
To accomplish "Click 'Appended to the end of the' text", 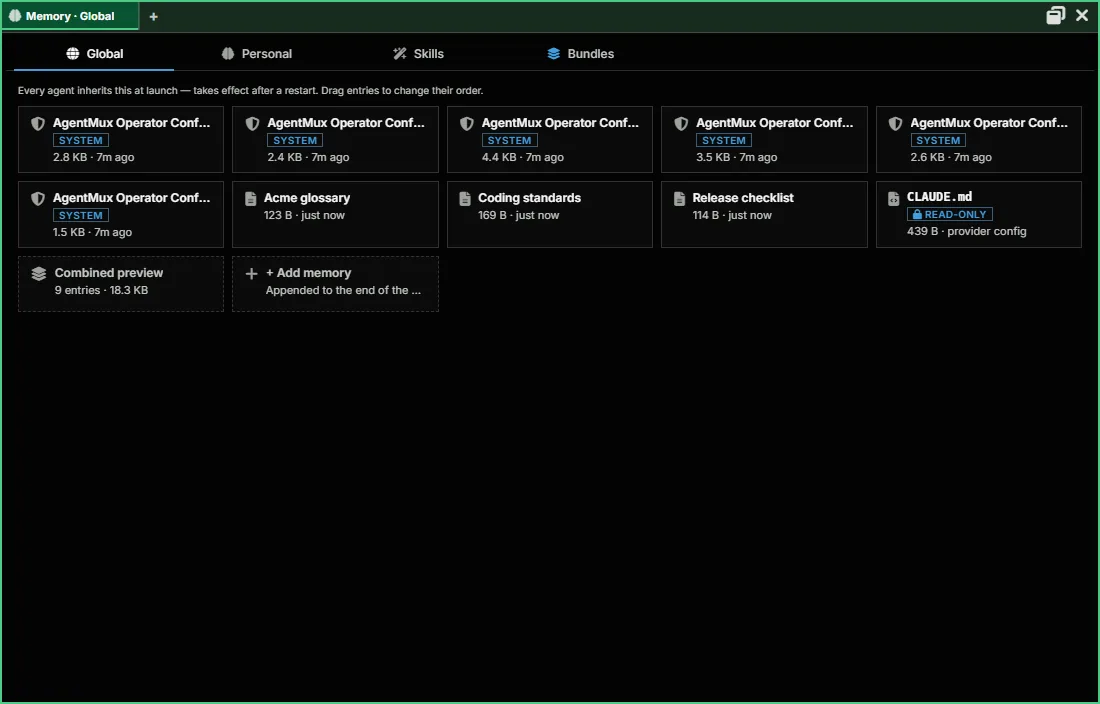I will click(x=343, y=290).
